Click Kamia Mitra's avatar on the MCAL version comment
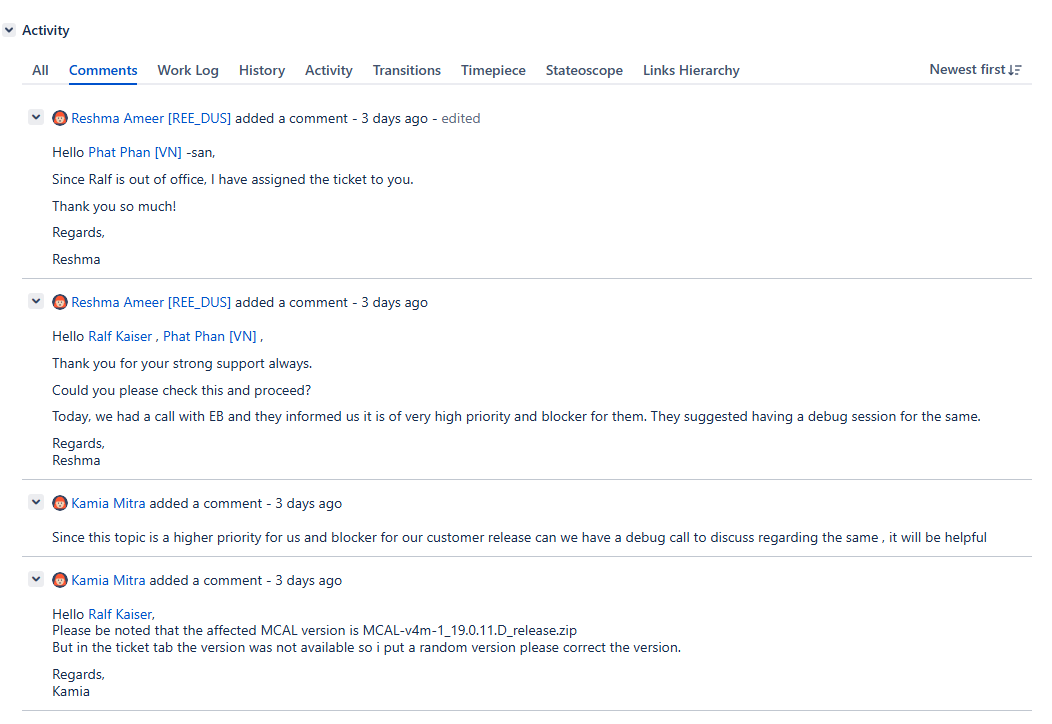 pos(60,580)
